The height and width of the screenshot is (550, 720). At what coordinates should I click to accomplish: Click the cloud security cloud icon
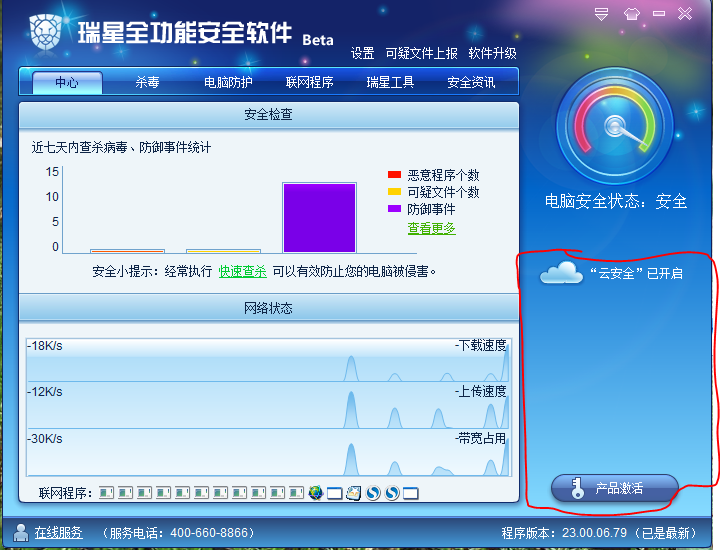tap(561, 273)
